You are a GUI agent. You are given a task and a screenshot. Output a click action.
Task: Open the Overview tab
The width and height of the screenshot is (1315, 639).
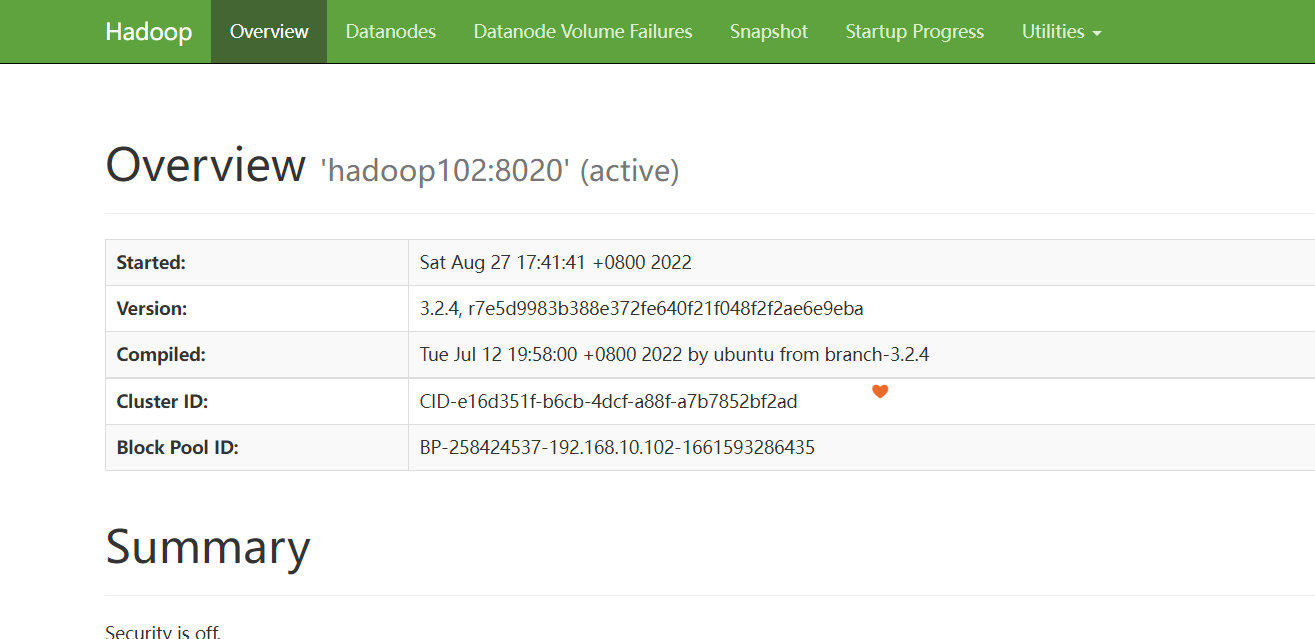pyautogui.click(x=269, y=31)
